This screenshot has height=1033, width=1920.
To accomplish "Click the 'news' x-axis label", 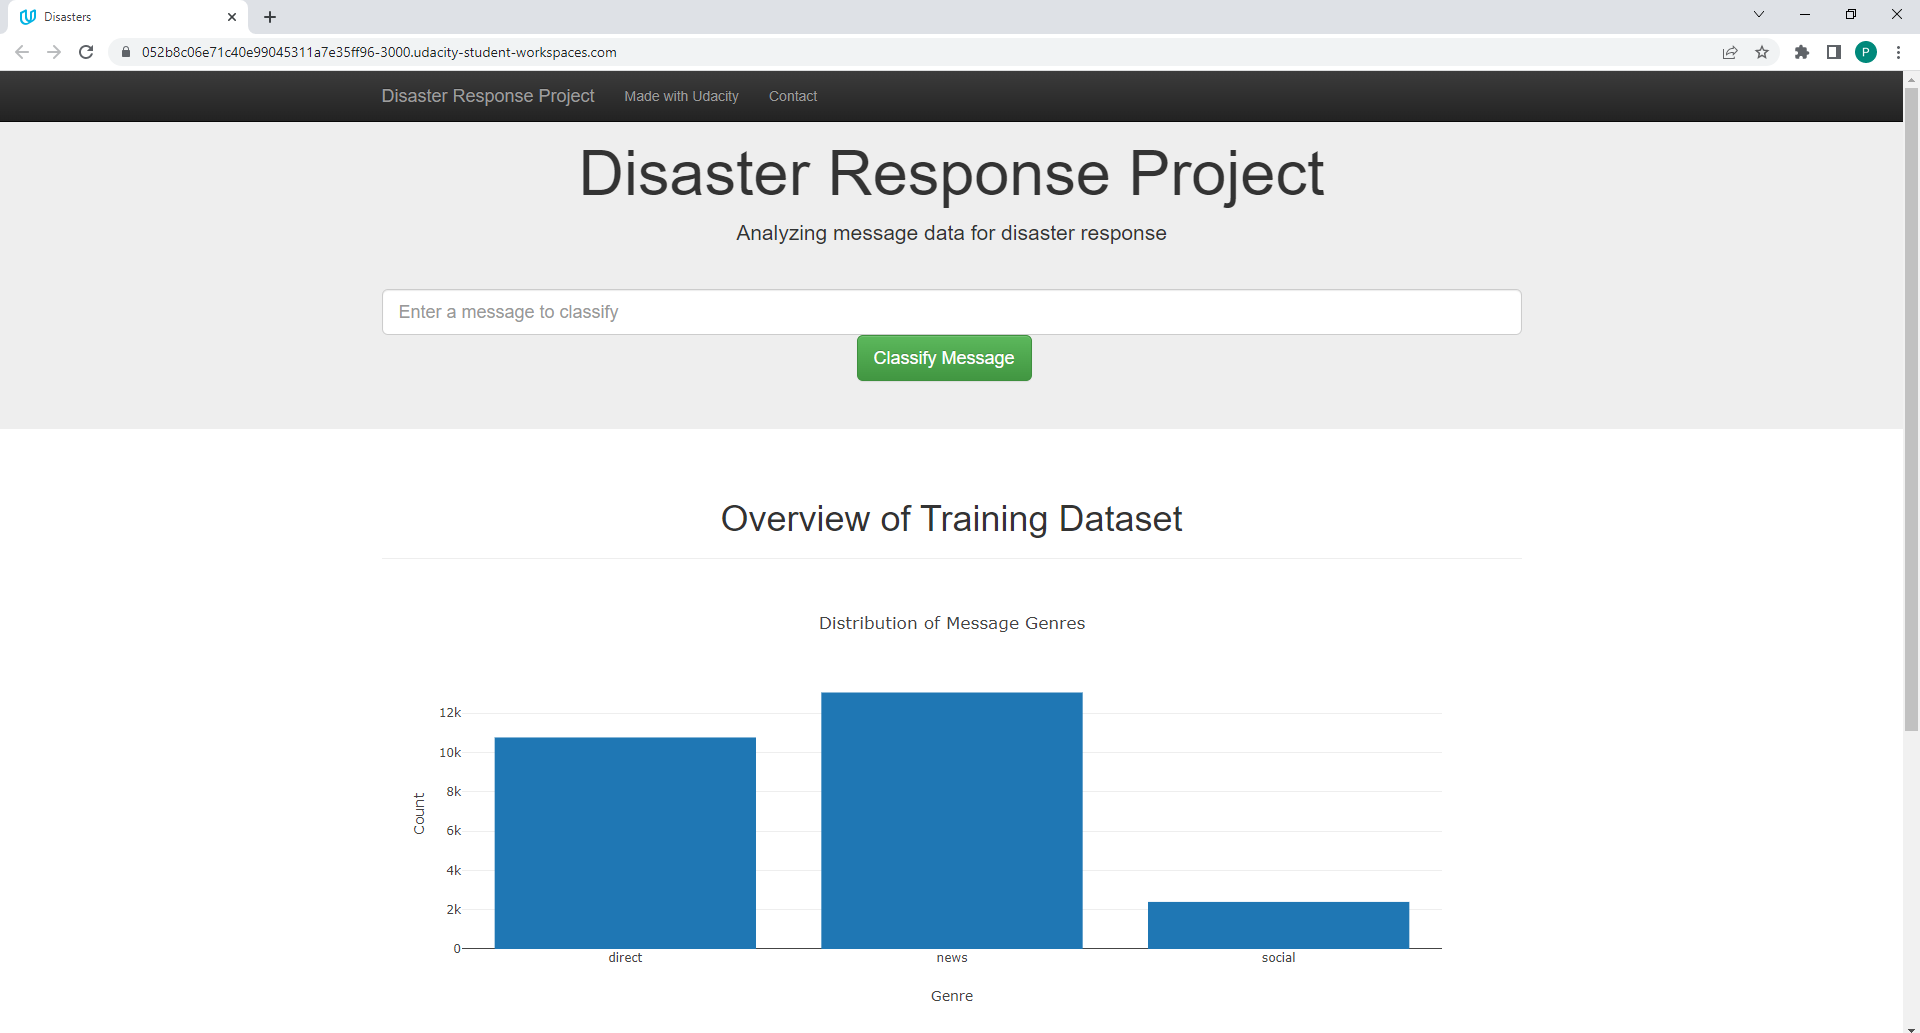I will [x=952, y=958].
